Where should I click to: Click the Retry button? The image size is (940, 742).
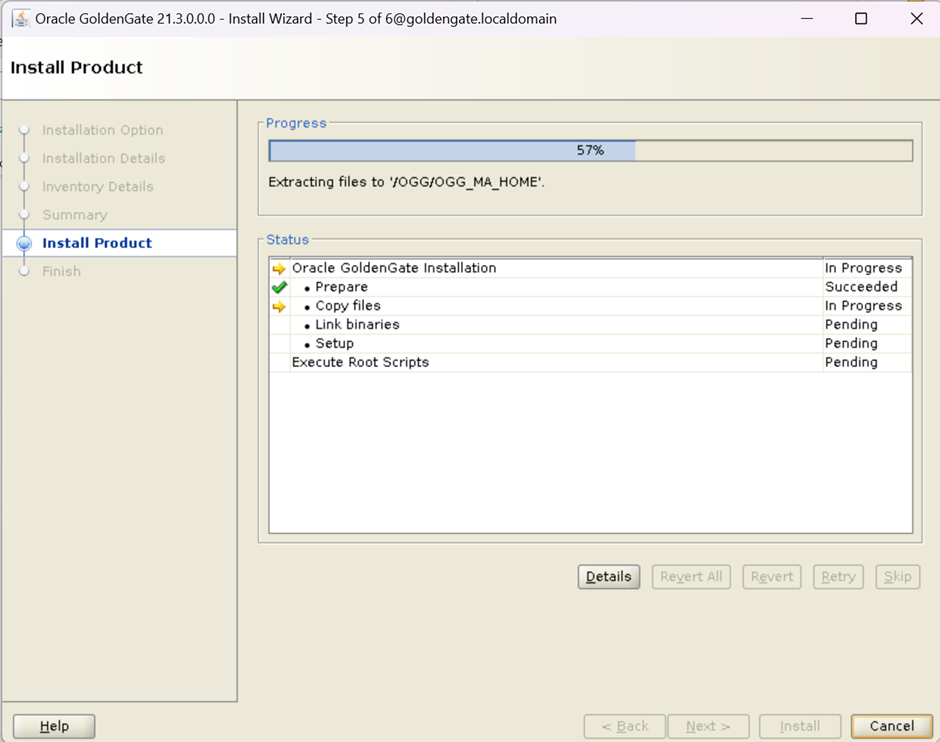click(837, 577)
